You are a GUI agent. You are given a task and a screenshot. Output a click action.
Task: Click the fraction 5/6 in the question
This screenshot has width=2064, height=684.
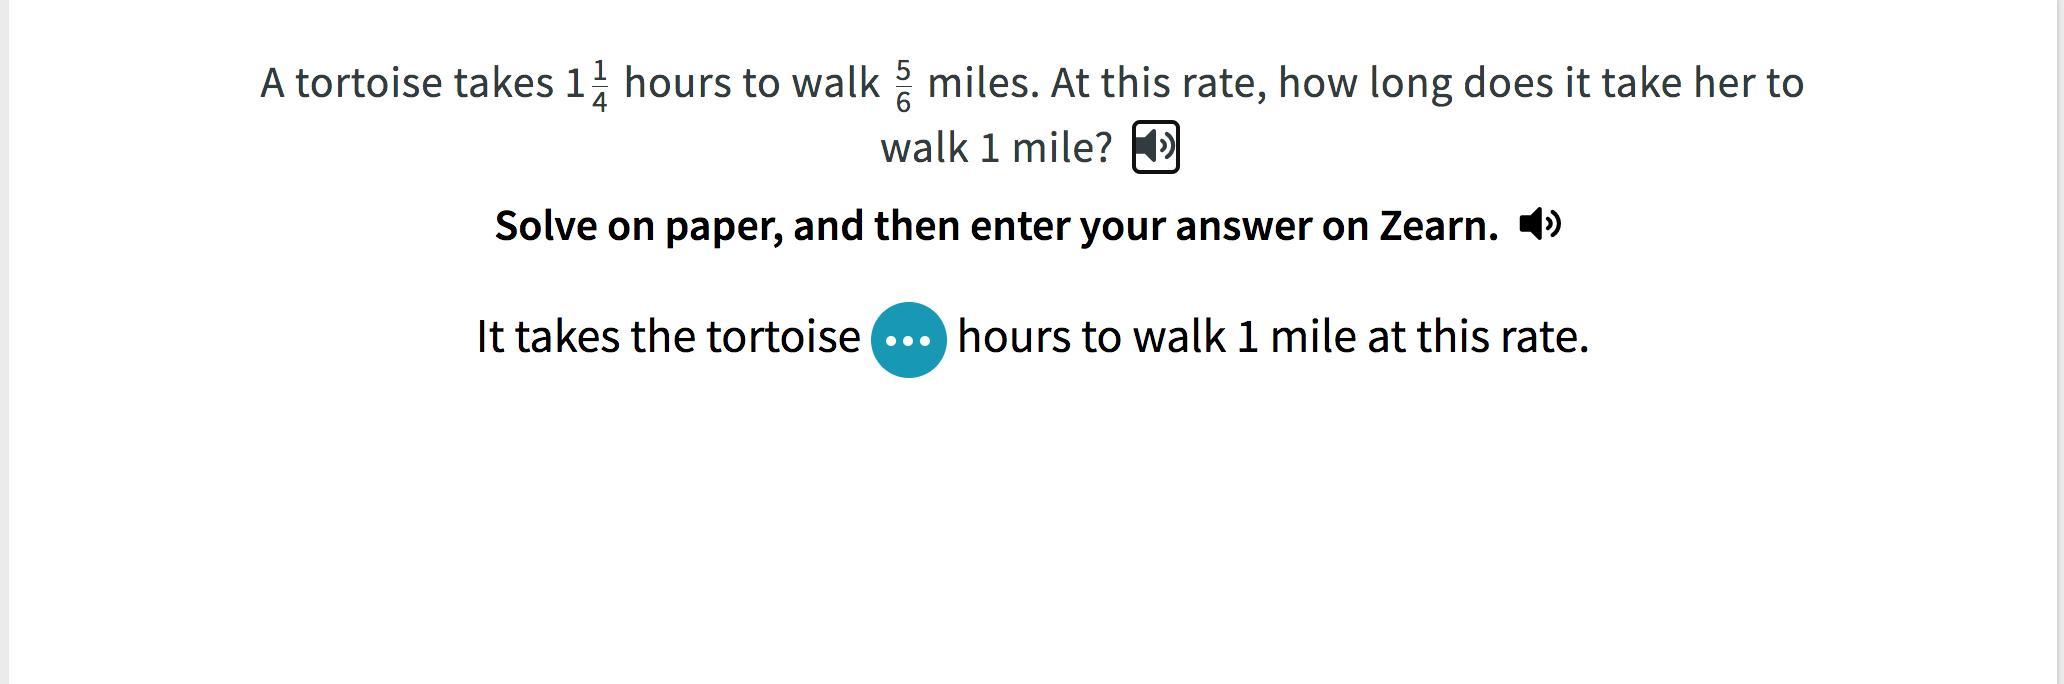pos(903,86)
